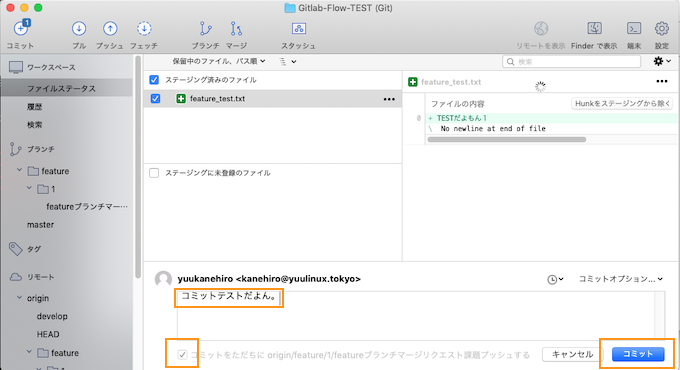Click the search (検索) input field
This screenshot has height=370, width=680.
coord(571,62)
